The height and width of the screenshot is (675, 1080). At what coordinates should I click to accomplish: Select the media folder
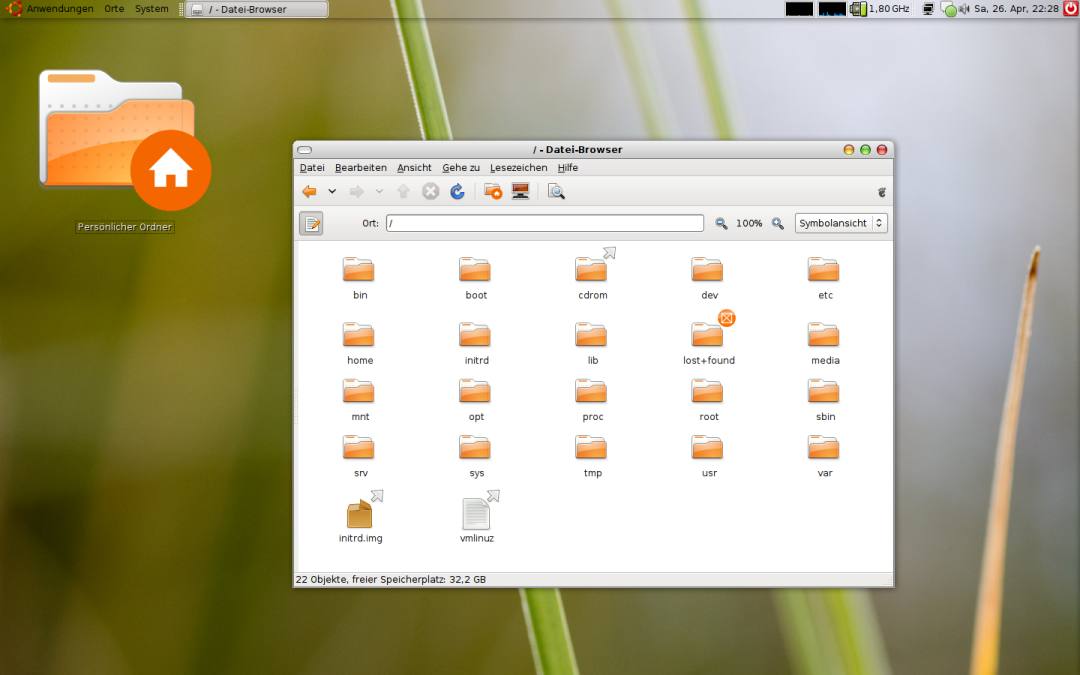(824, 342)
